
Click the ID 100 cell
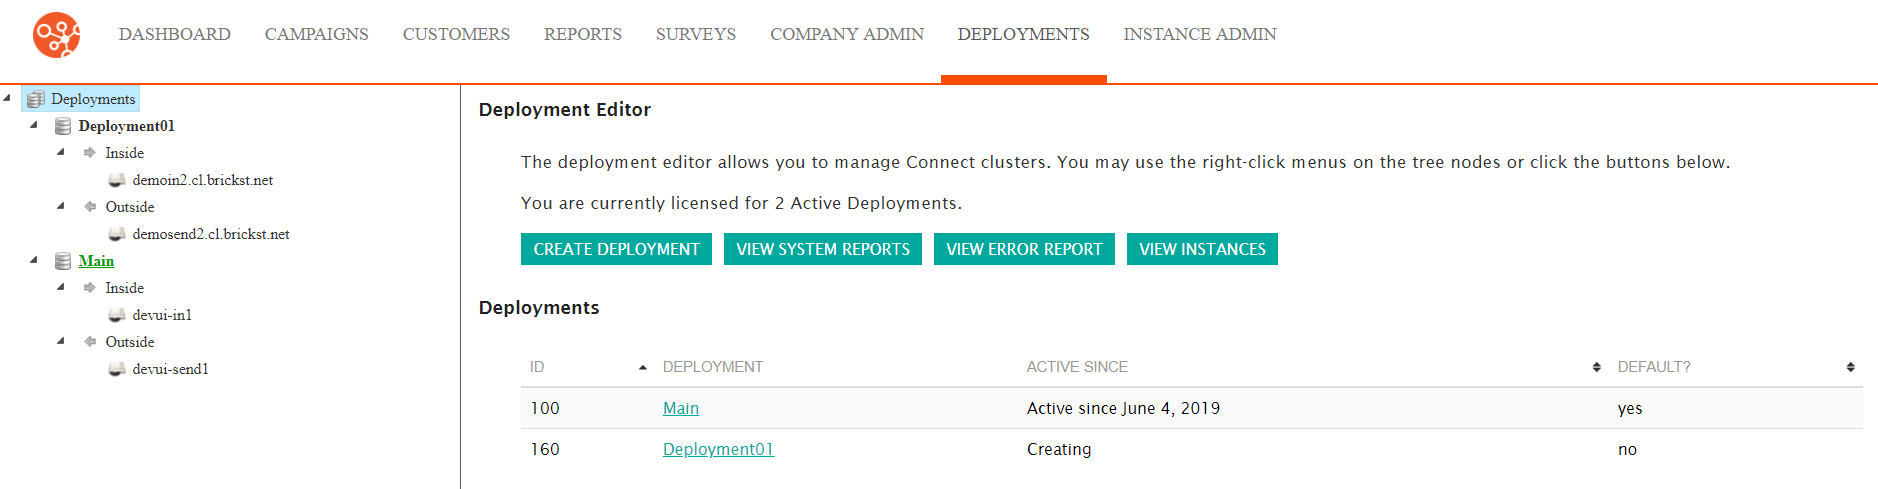(545, 408)
